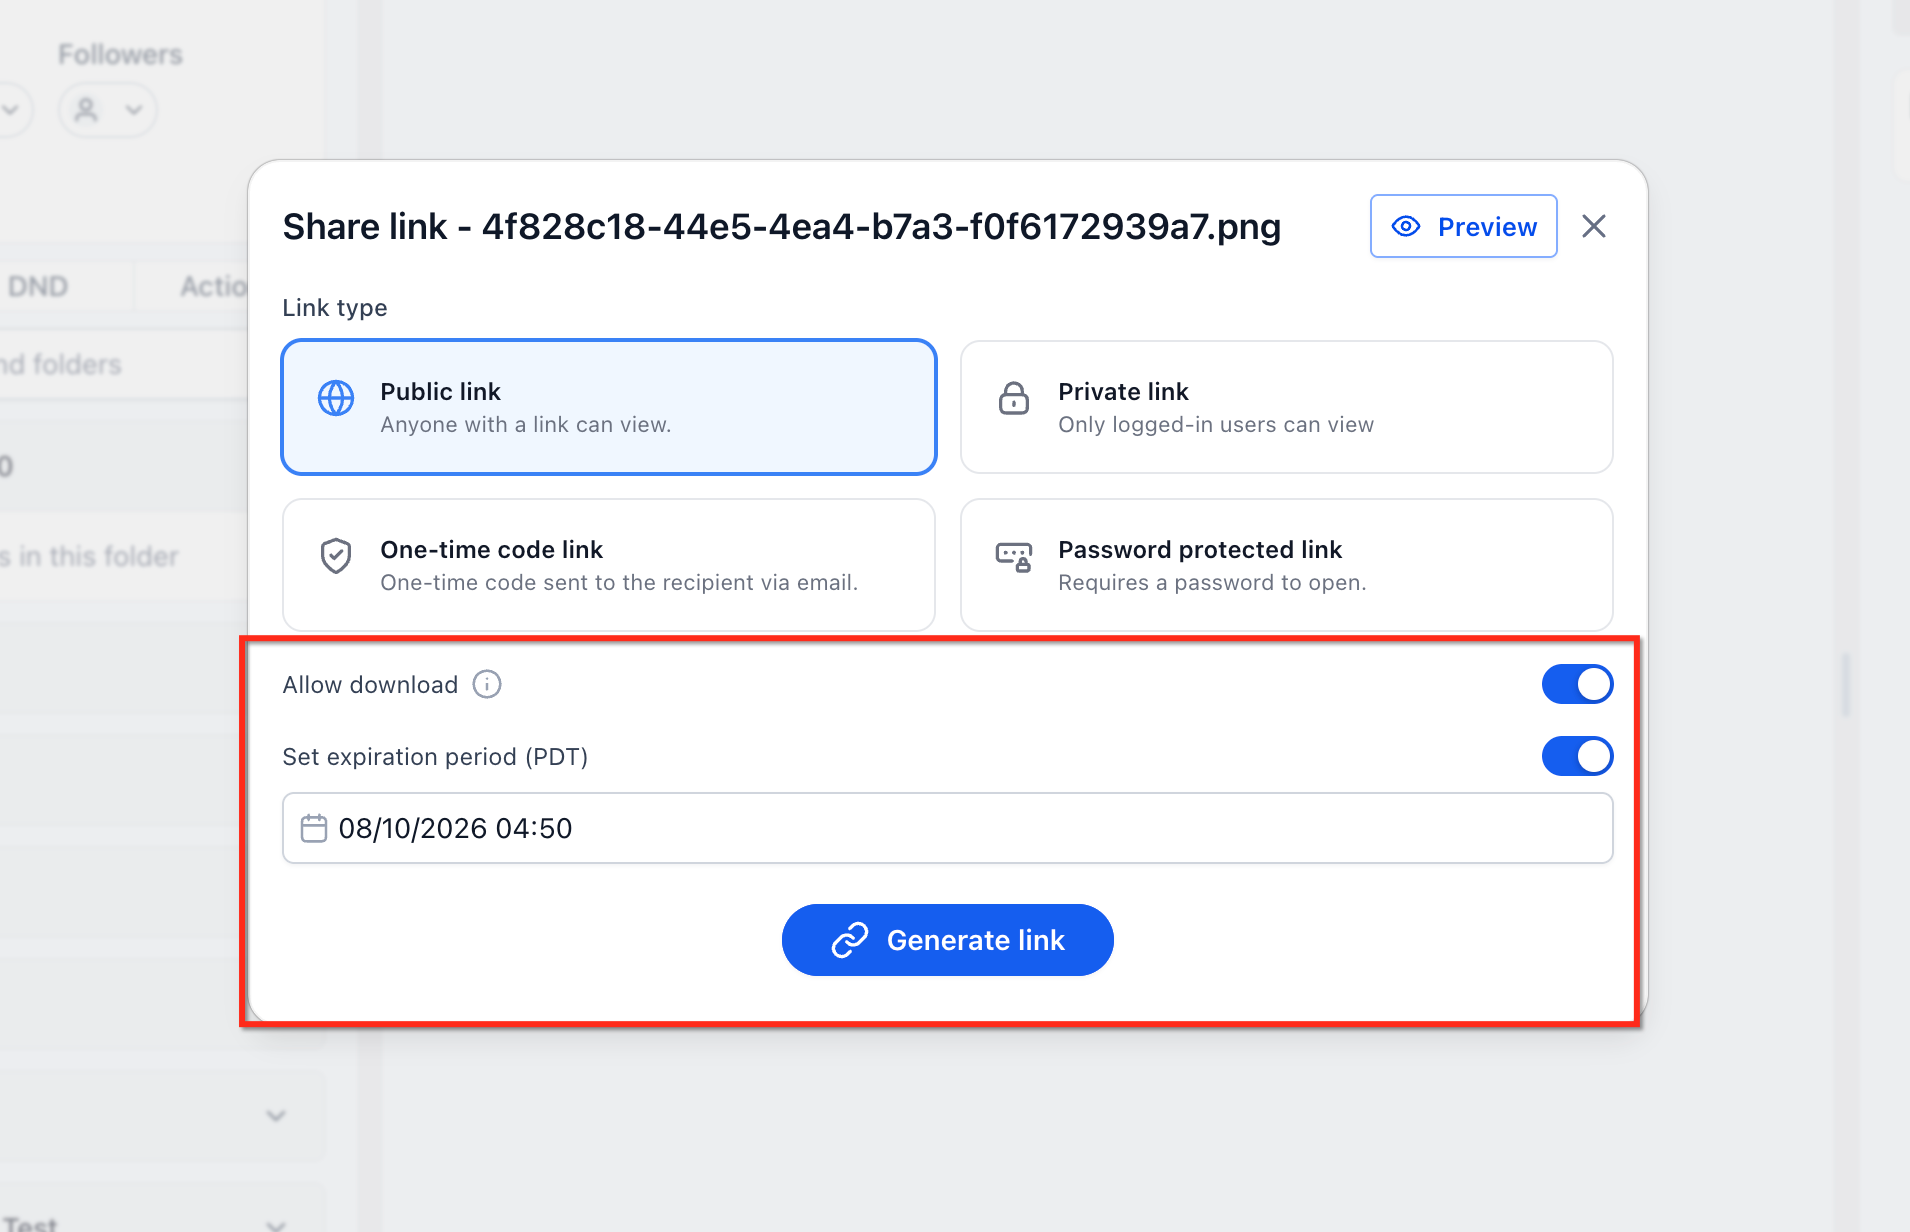Image resolution: width=1910 pixels, height=1232 pixels.
Task: Click info icon beside Allow download
Action: (x=487, y=685)
